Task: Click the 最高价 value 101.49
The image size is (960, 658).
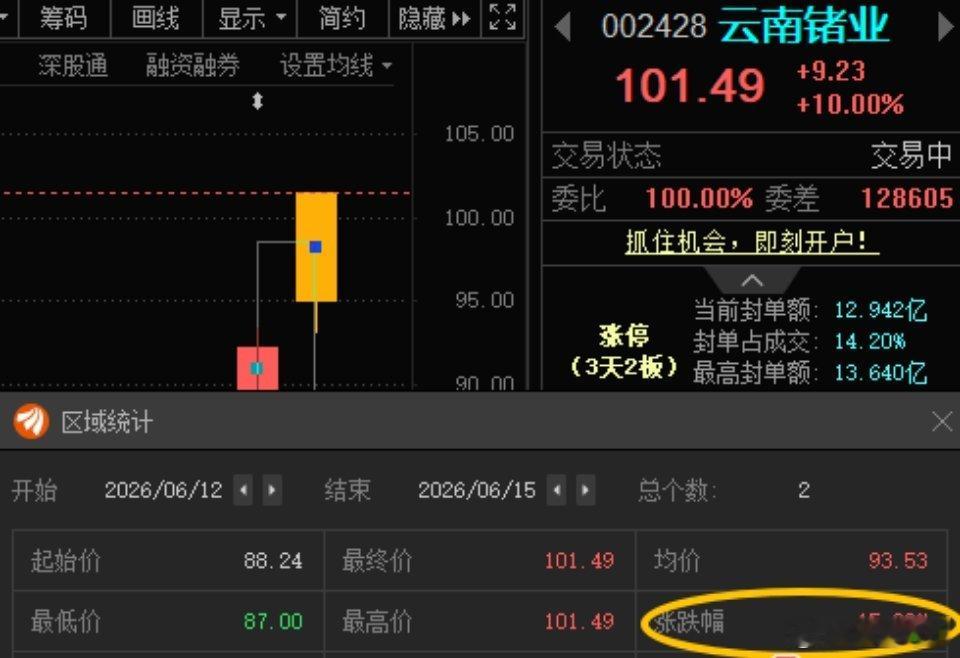Action: click(x=579, y=622)
